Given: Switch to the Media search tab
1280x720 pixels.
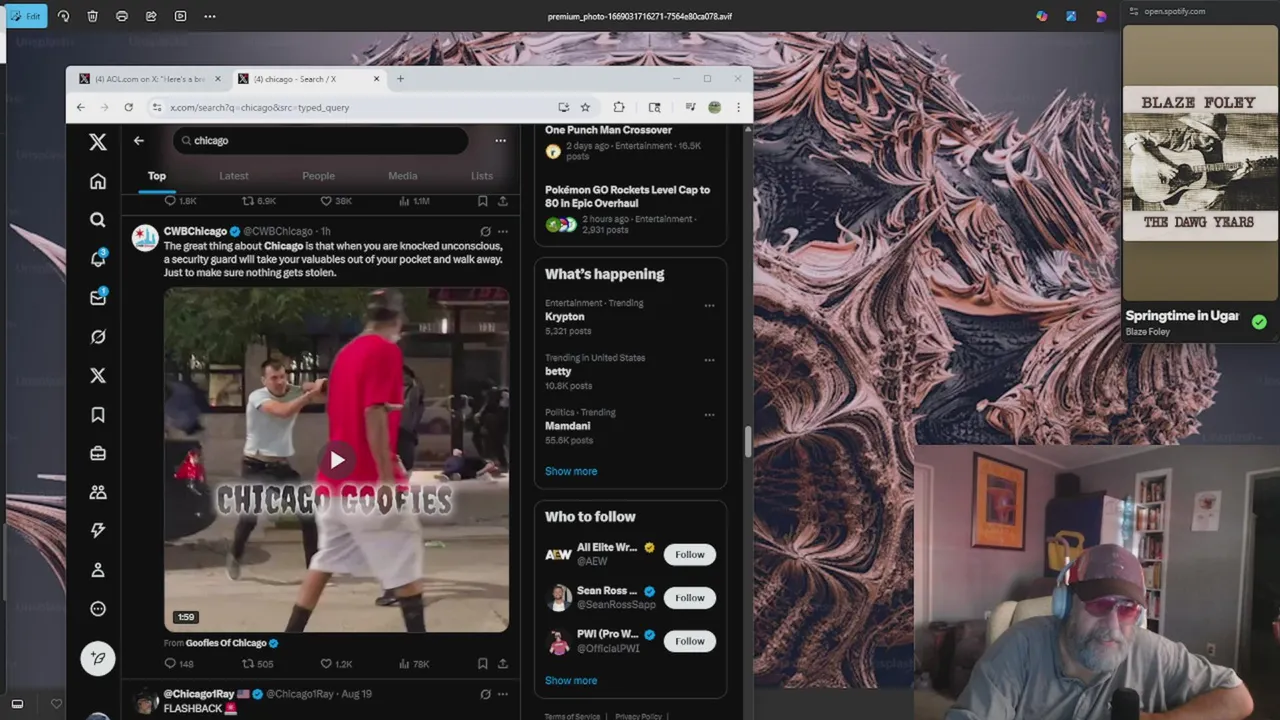Looking at the screenshot, I should pyautogui.click(x=403, y=176).
